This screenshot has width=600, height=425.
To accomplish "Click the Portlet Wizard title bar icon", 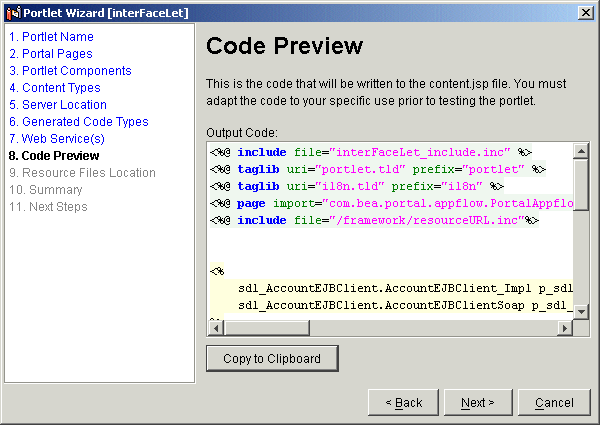I will [x=13, y=13].
